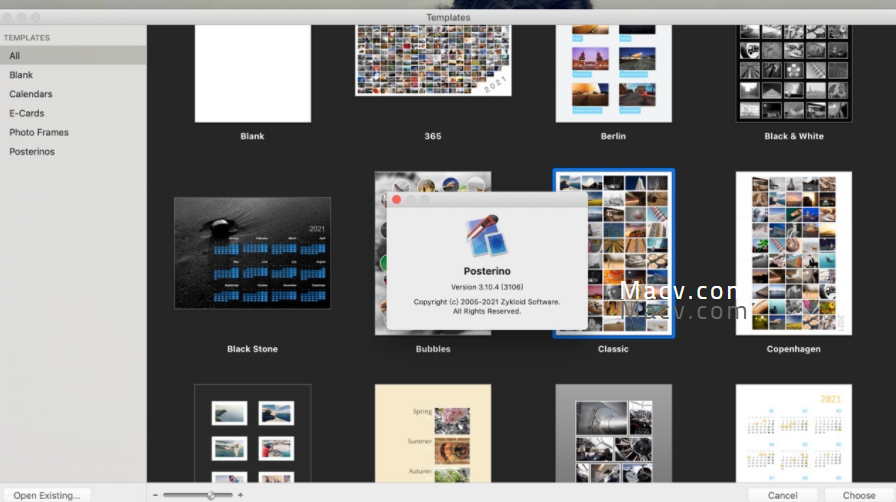Viewport: 896px width, 502px height.
Task: Click the Black Stone template label
Action: [253, 349]
